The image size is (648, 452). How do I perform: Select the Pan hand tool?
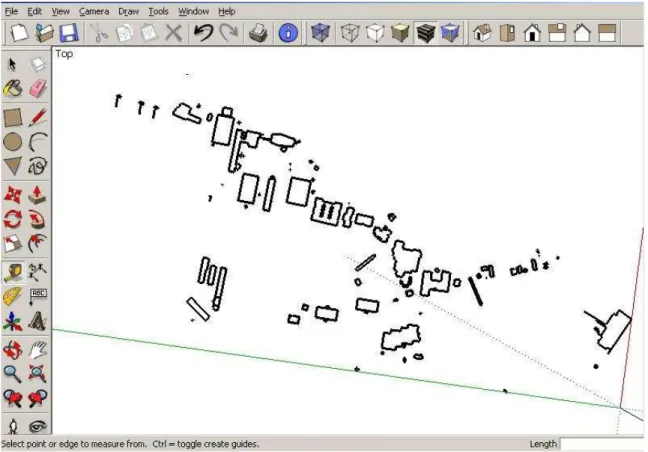[38, 350]
